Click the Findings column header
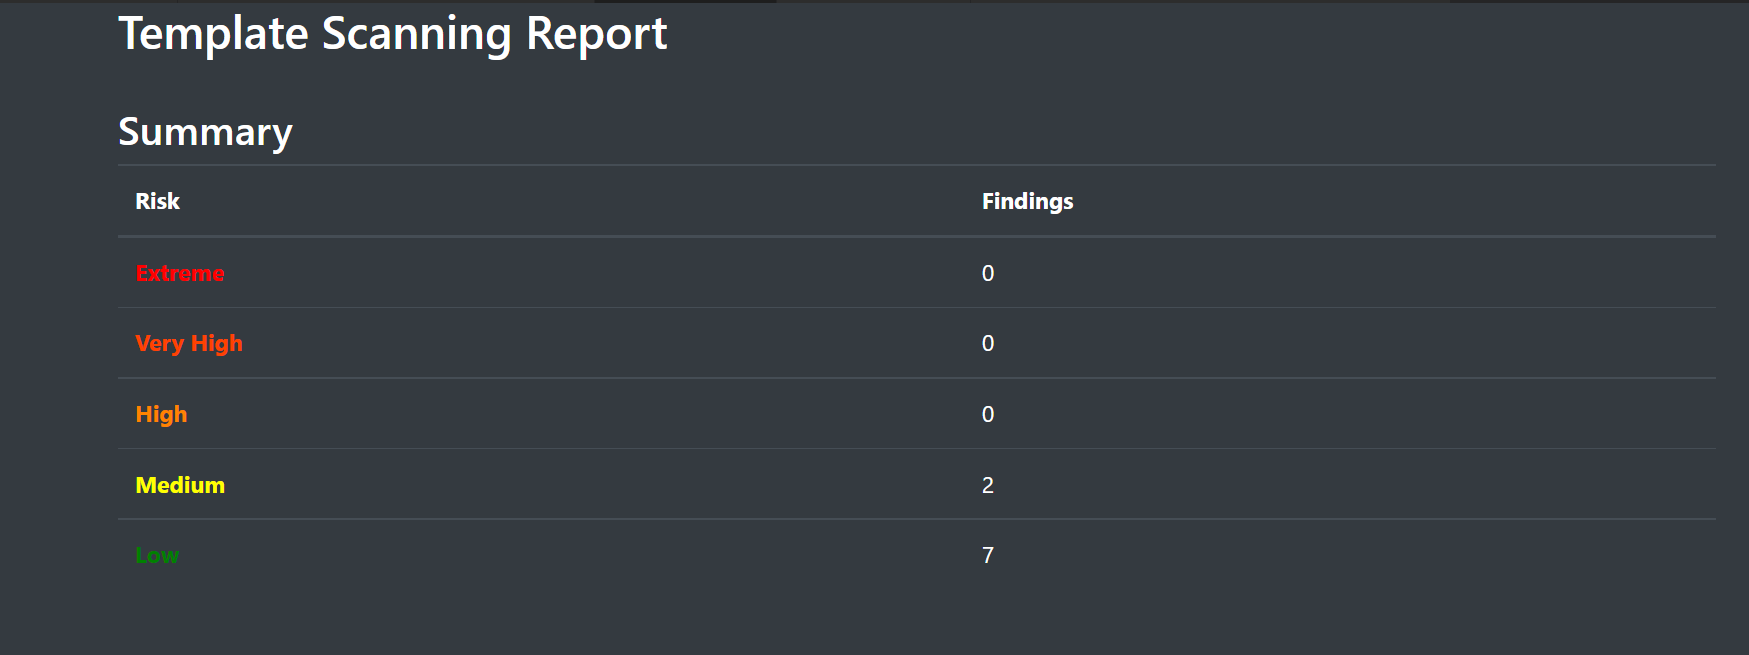The width and height of the screenshot is (1749, 655). point(1027,202)
